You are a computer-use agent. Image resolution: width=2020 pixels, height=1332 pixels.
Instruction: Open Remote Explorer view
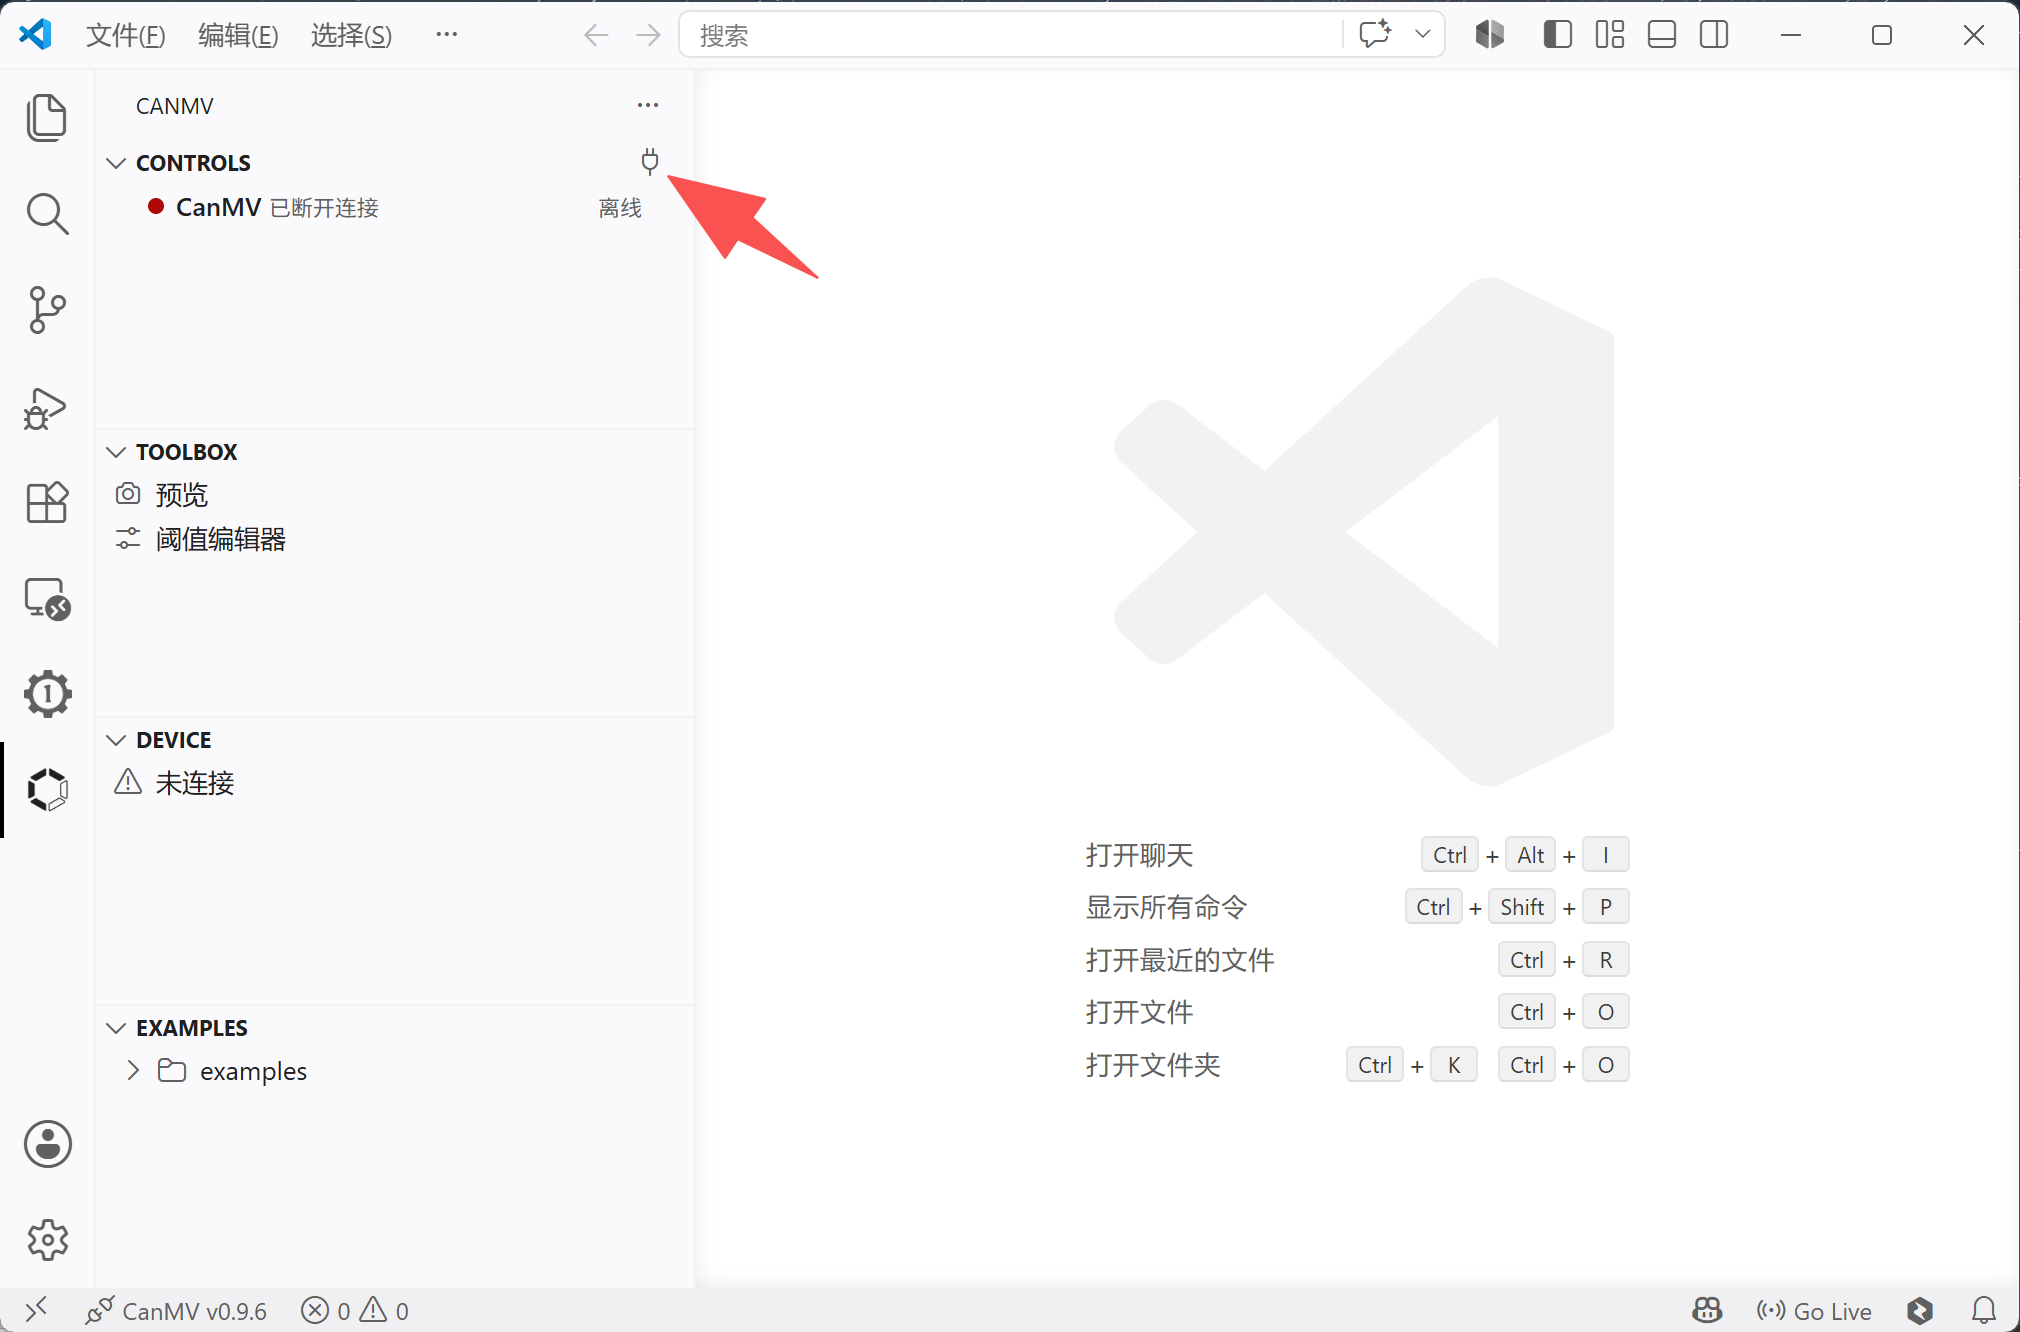click(47, 599)
